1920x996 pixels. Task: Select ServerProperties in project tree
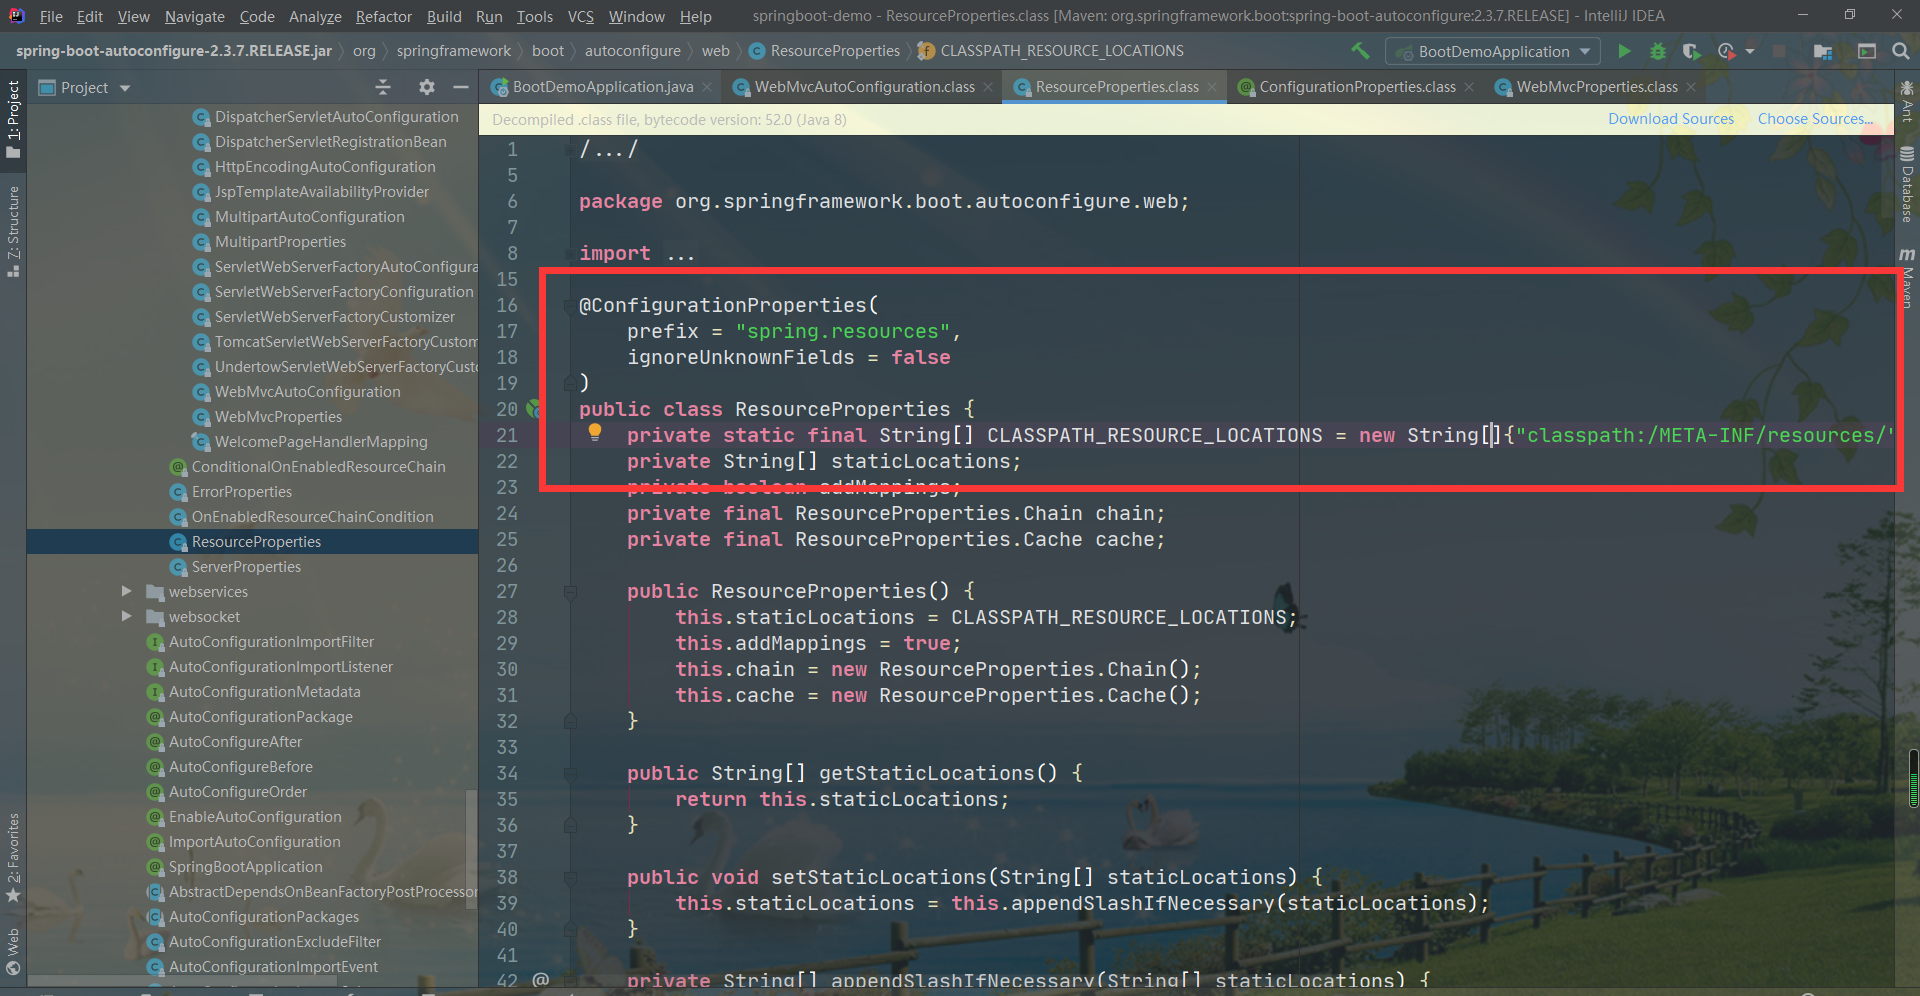click(246, 567)
